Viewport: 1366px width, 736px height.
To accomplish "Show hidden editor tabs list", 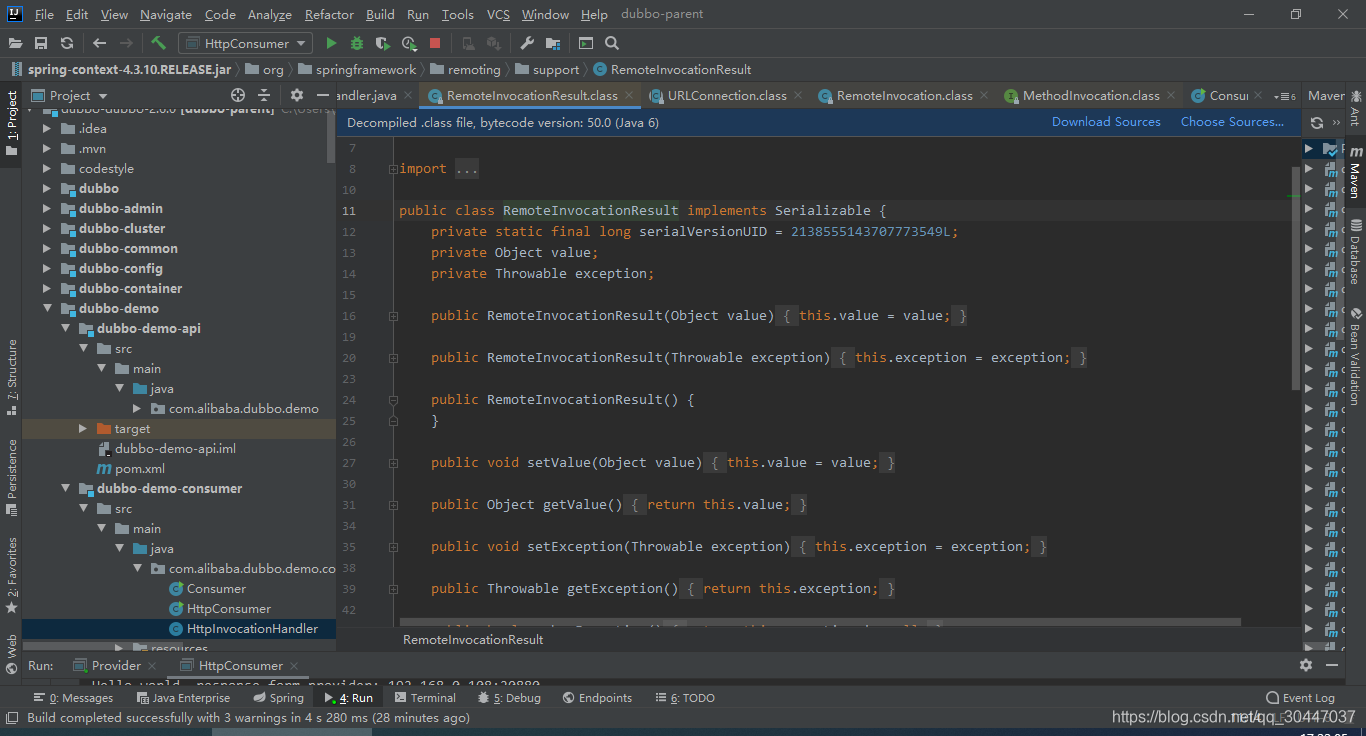I will (1287, 96).
